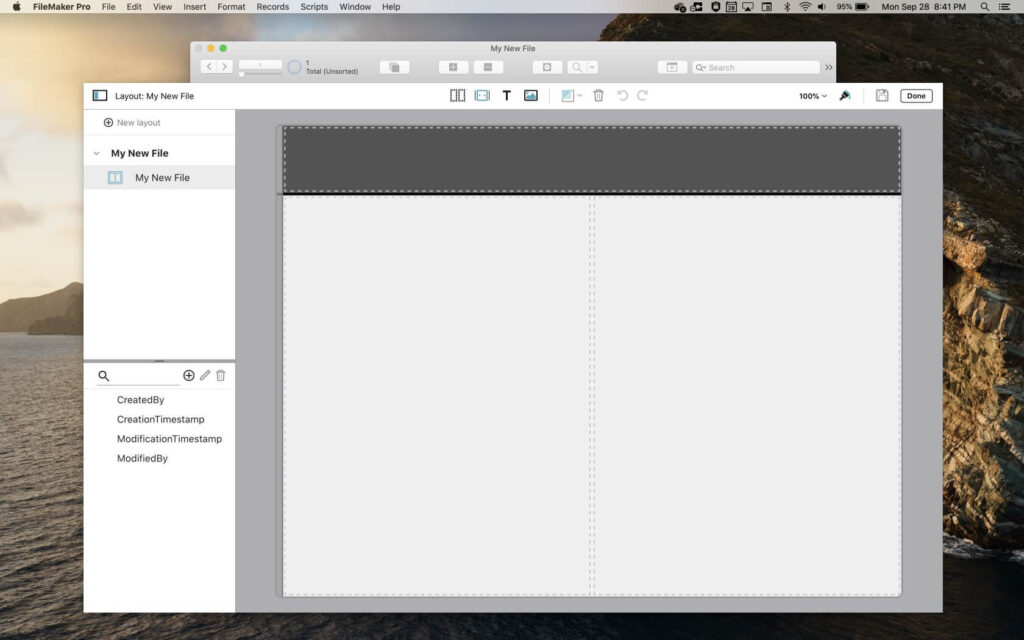
Task: Click the Done button
Action: click(x=916, y=95)
